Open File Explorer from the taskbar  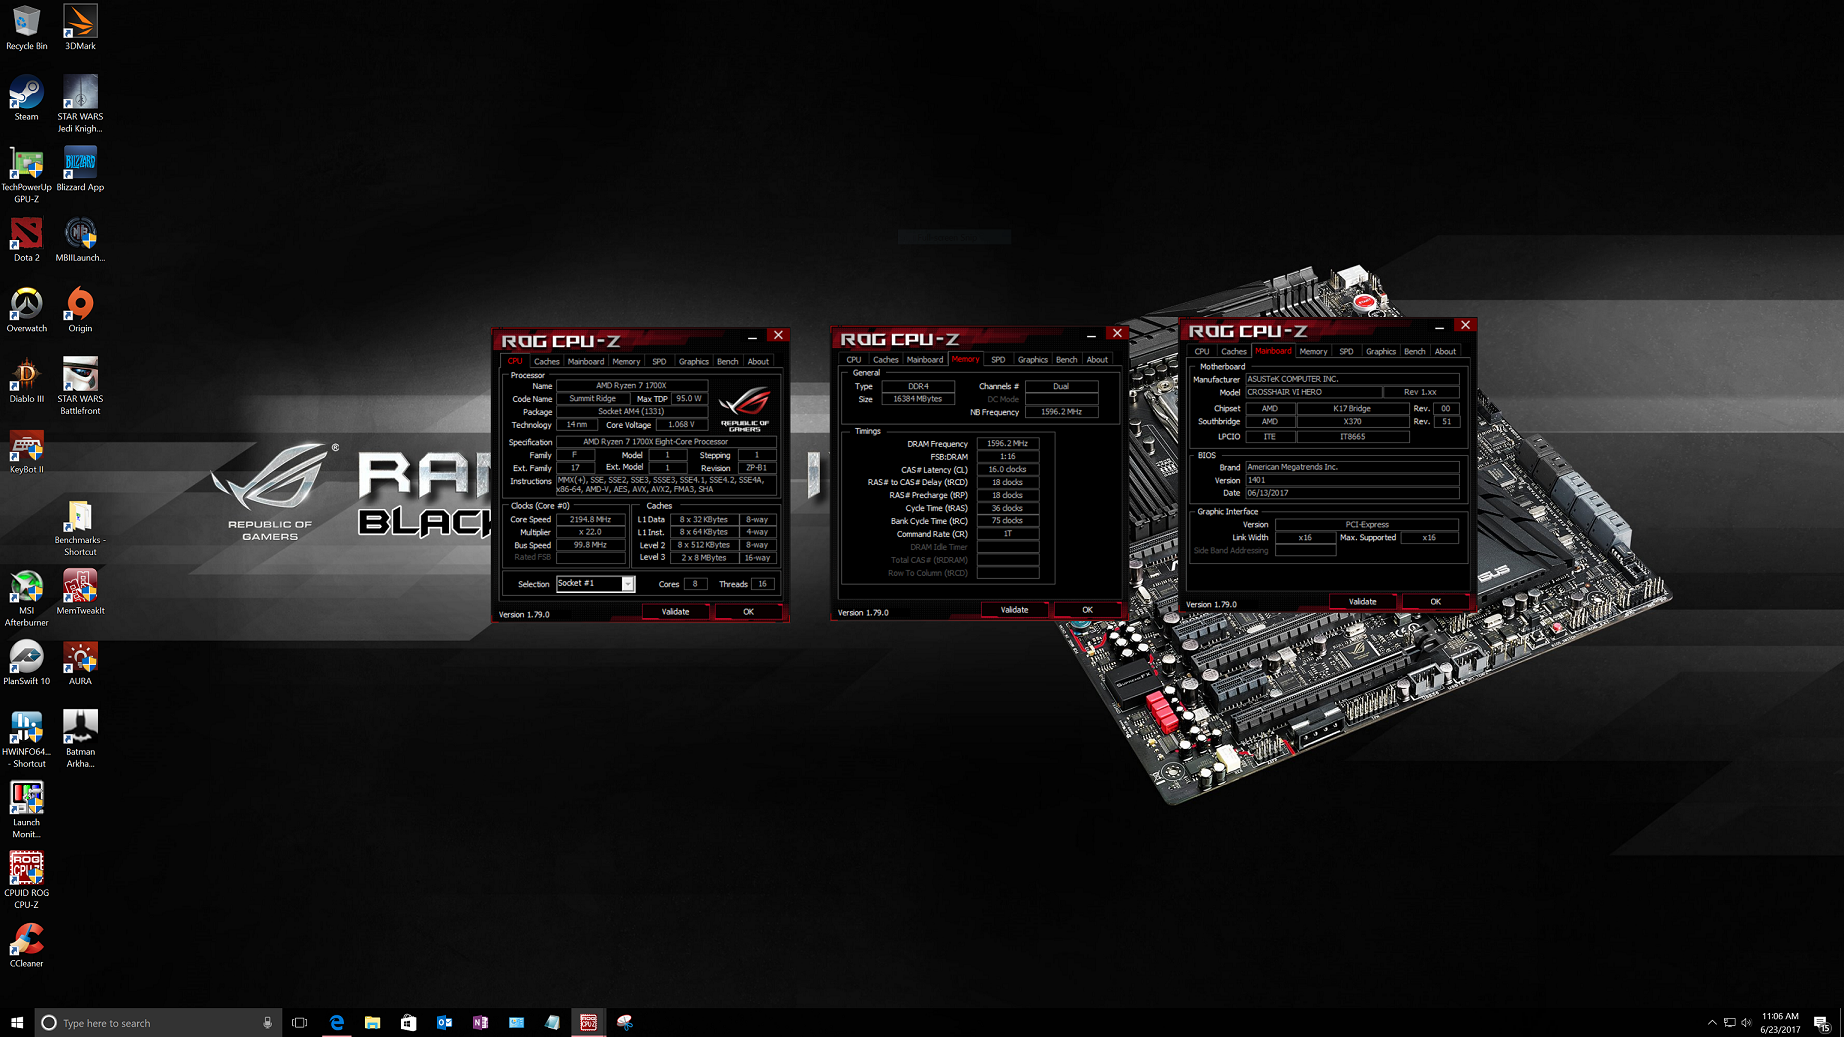click(x=372, y=1022)
